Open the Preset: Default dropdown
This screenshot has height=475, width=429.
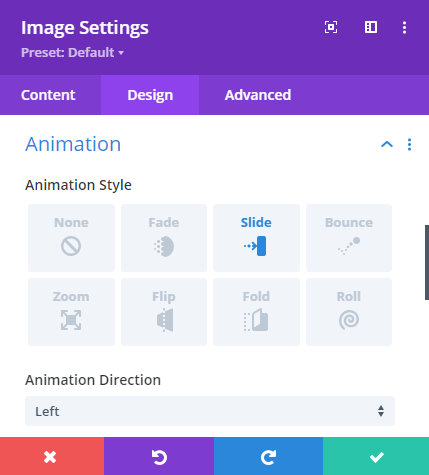tap(72, 53)
